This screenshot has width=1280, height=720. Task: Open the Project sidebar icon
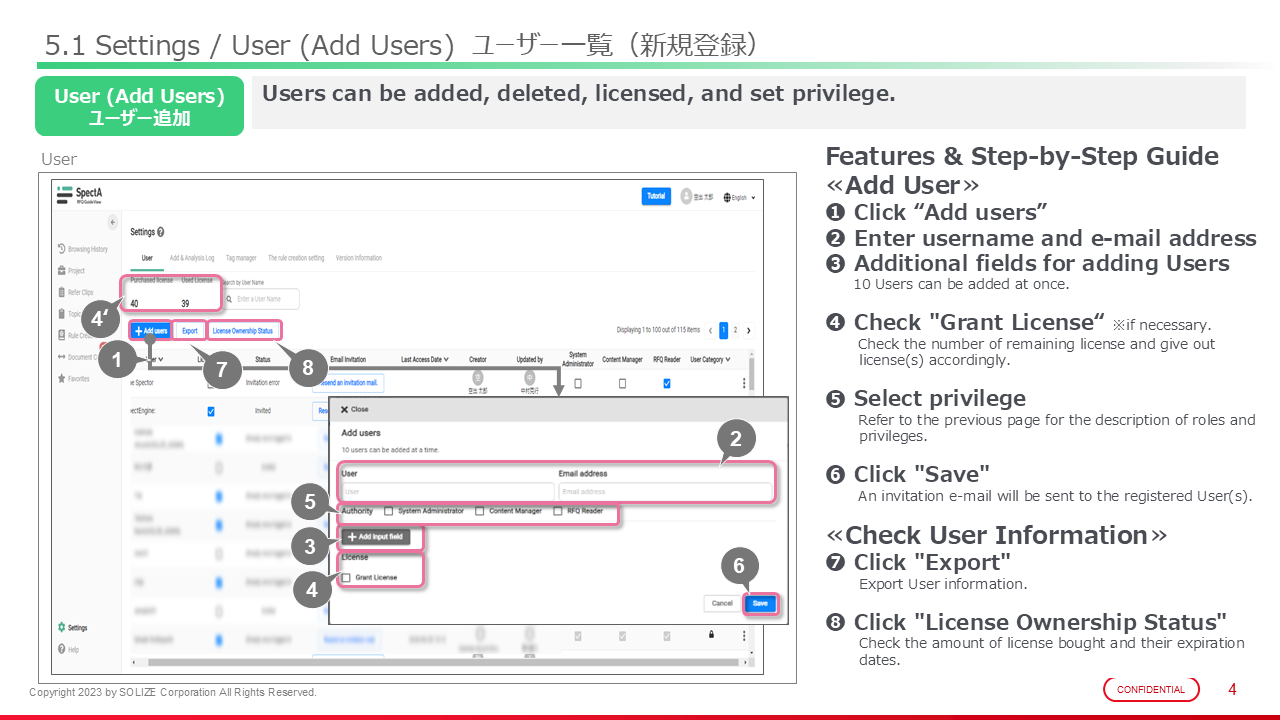point(62,270)
